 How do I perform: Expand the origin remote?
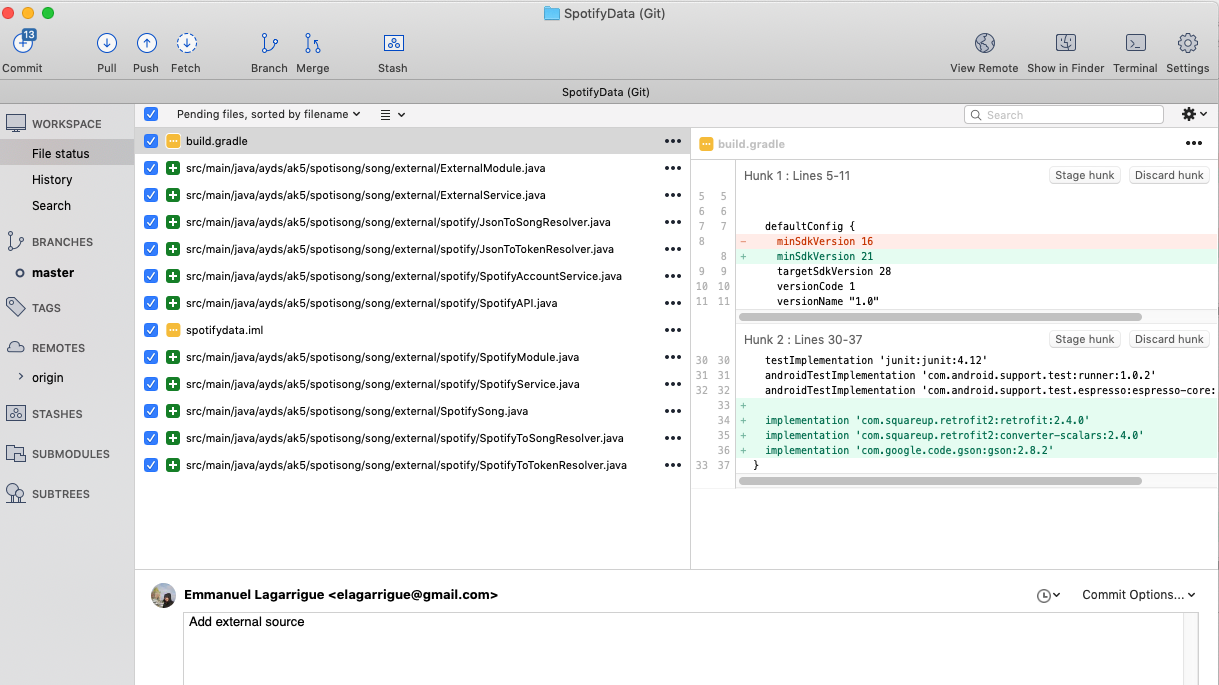click(22, 377)
